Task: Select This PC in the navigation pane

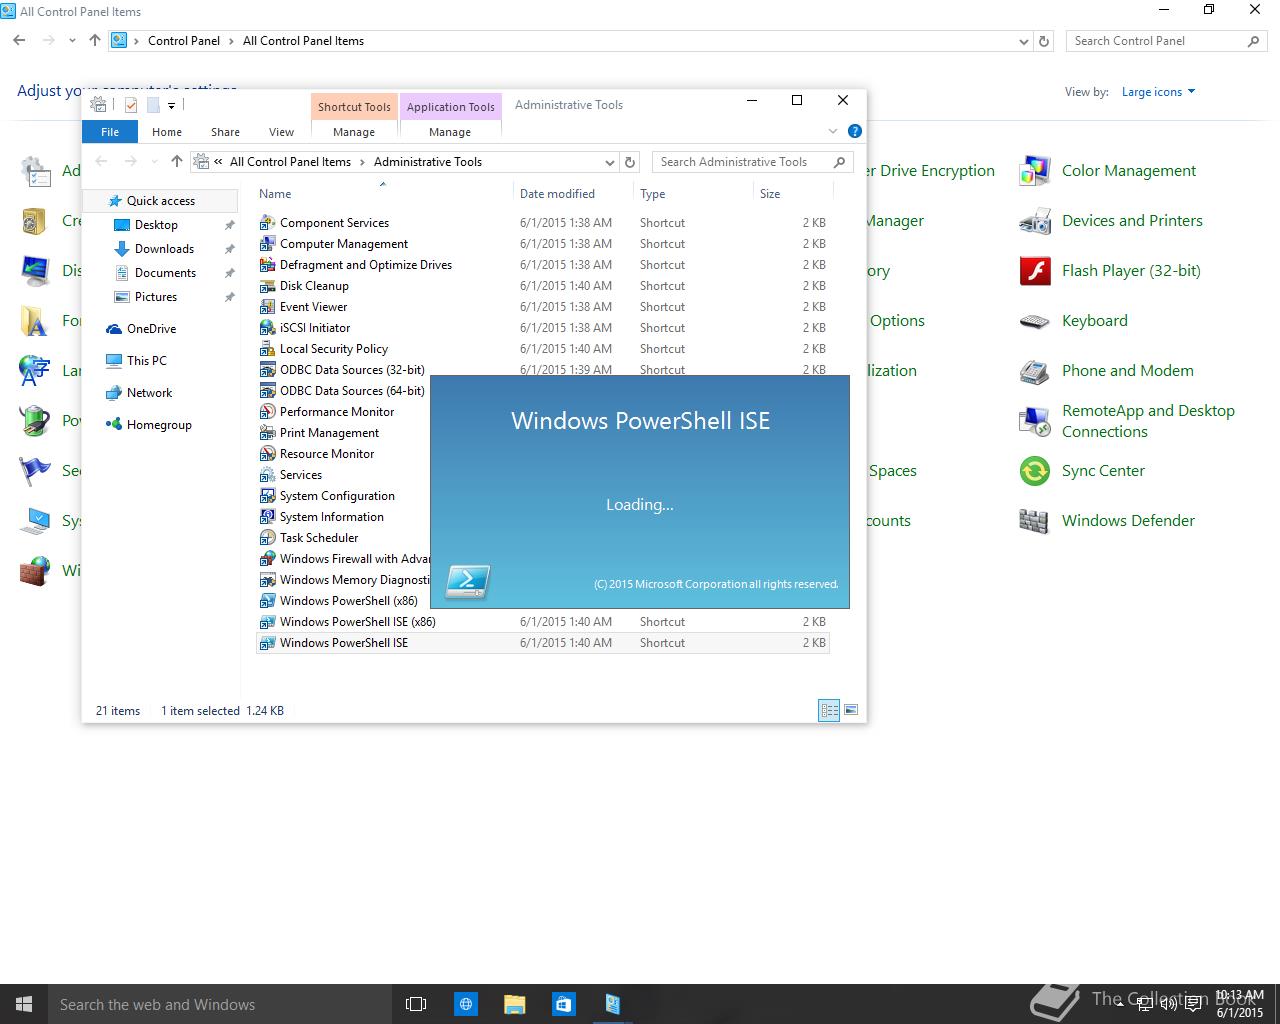Action: tap(146, 361)
